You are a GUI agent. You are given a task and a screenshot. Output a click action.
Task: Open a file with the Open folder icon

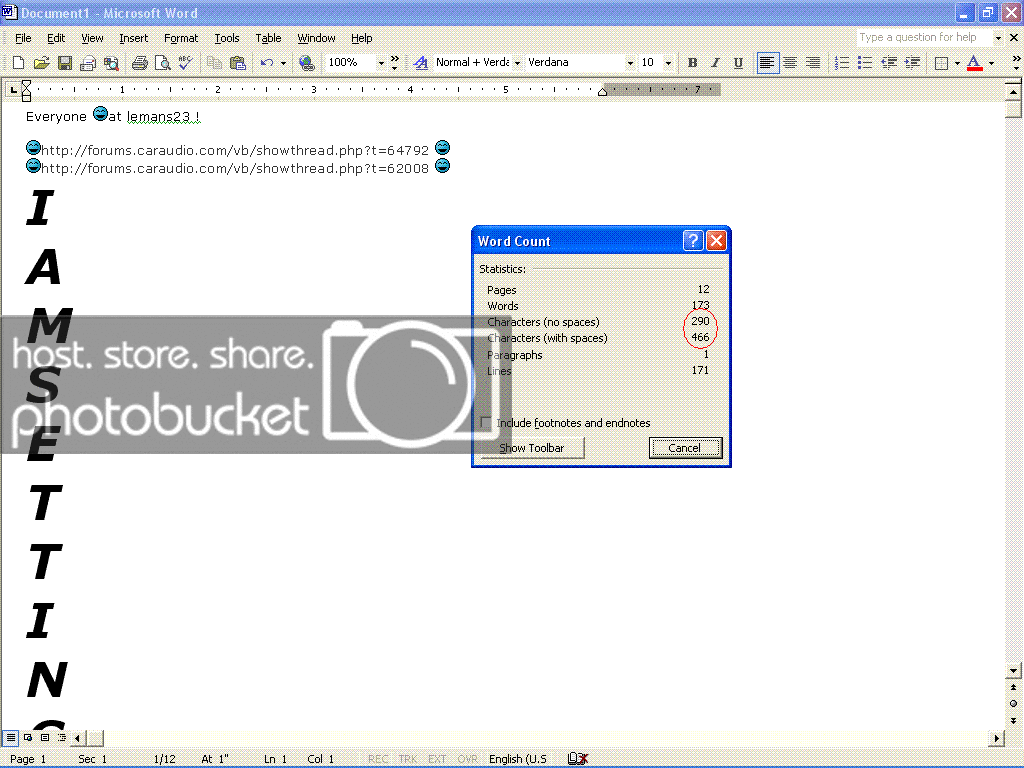point(41,63)
